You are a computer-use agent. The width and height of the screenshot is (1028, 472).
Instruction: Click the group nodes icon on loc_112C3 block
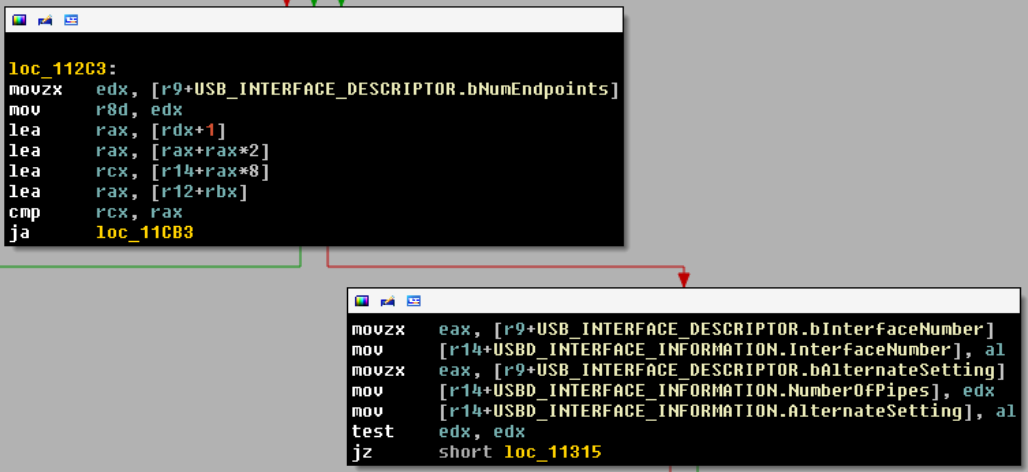71,19
